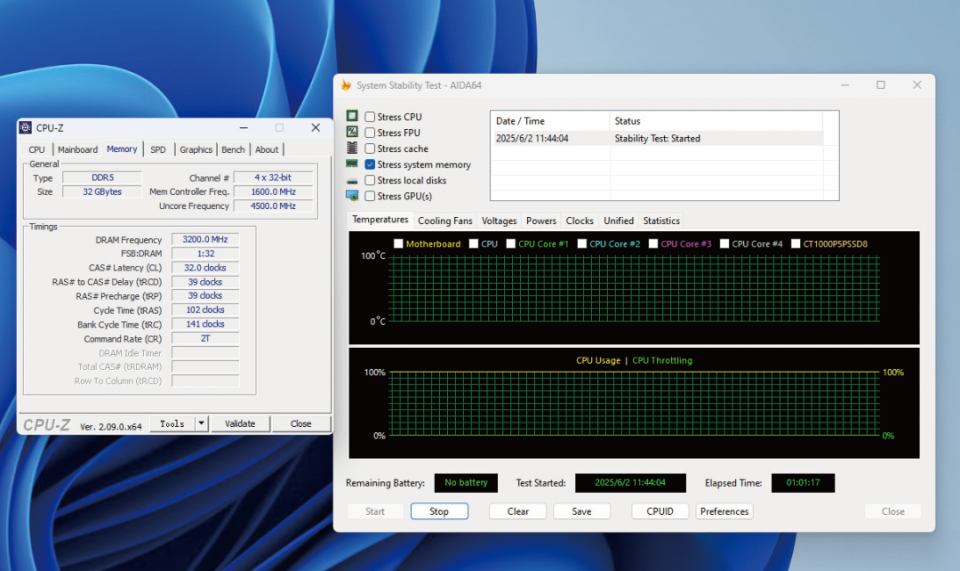
Task: Open the CPU-Z Tools dropdown arrow
Action: tap(201, 424)
